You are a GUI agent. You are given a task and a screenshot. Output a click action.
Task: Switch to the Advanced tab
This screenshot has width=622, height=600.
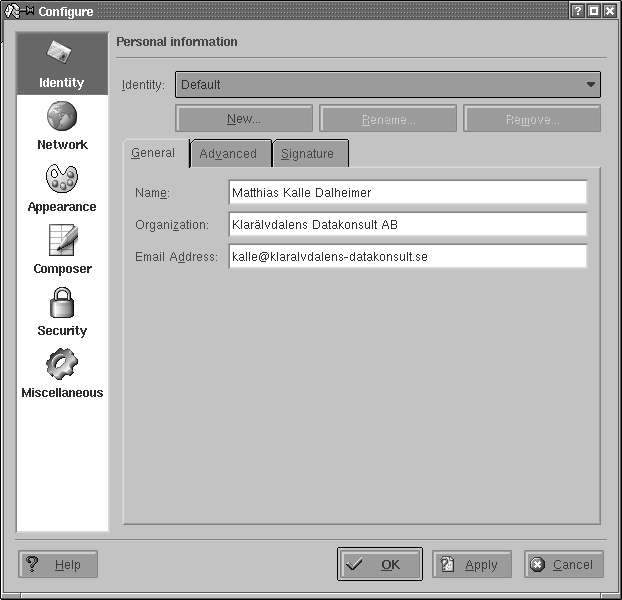pos(231,153)
